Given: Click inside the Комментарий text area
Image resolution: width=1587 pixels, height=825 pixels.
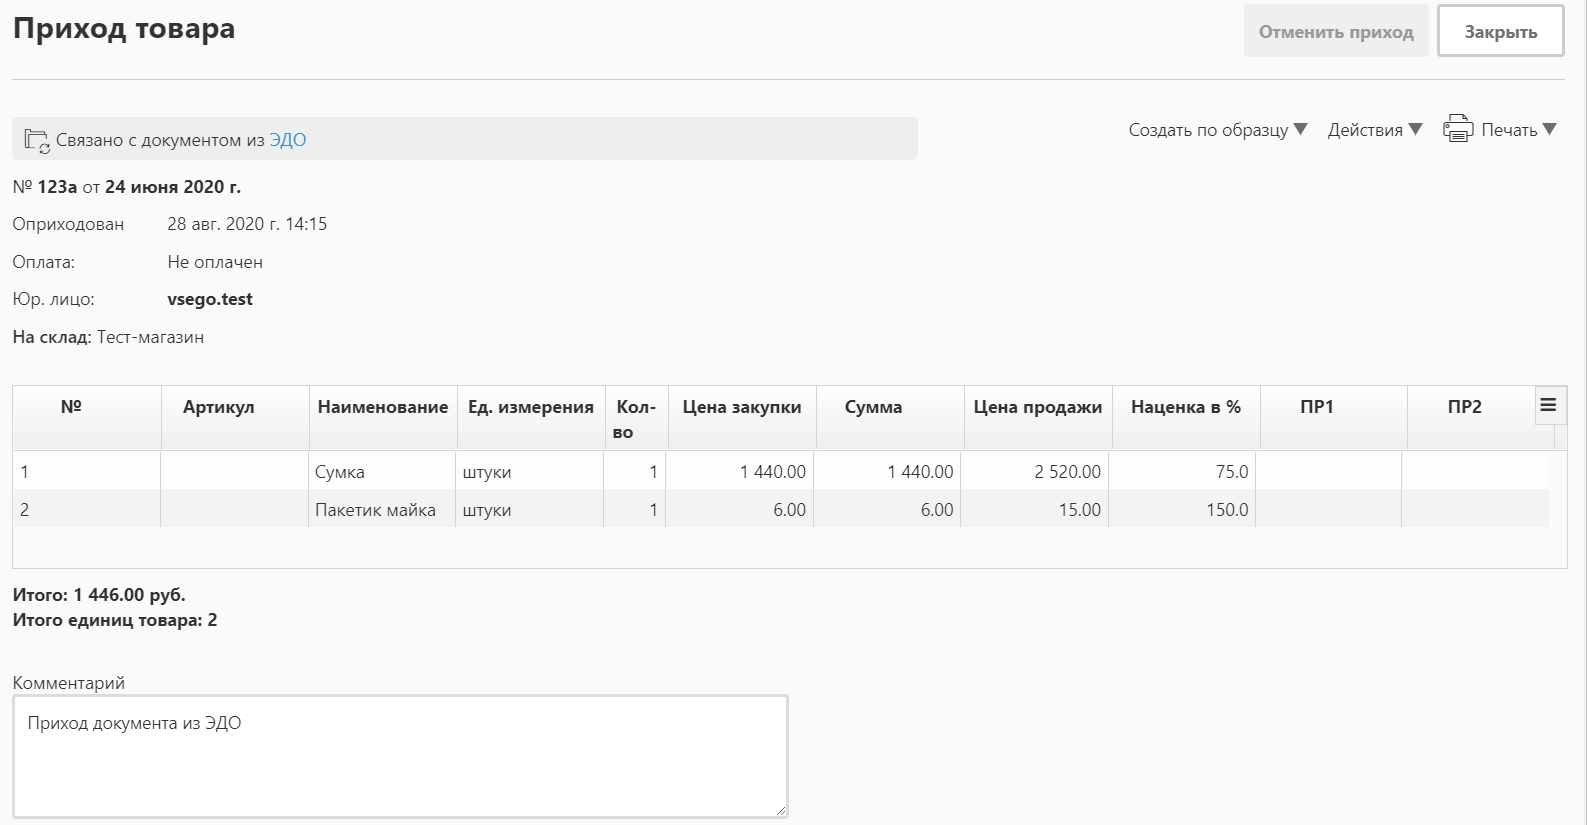Looking at the screenshot, I should (400, 756).
